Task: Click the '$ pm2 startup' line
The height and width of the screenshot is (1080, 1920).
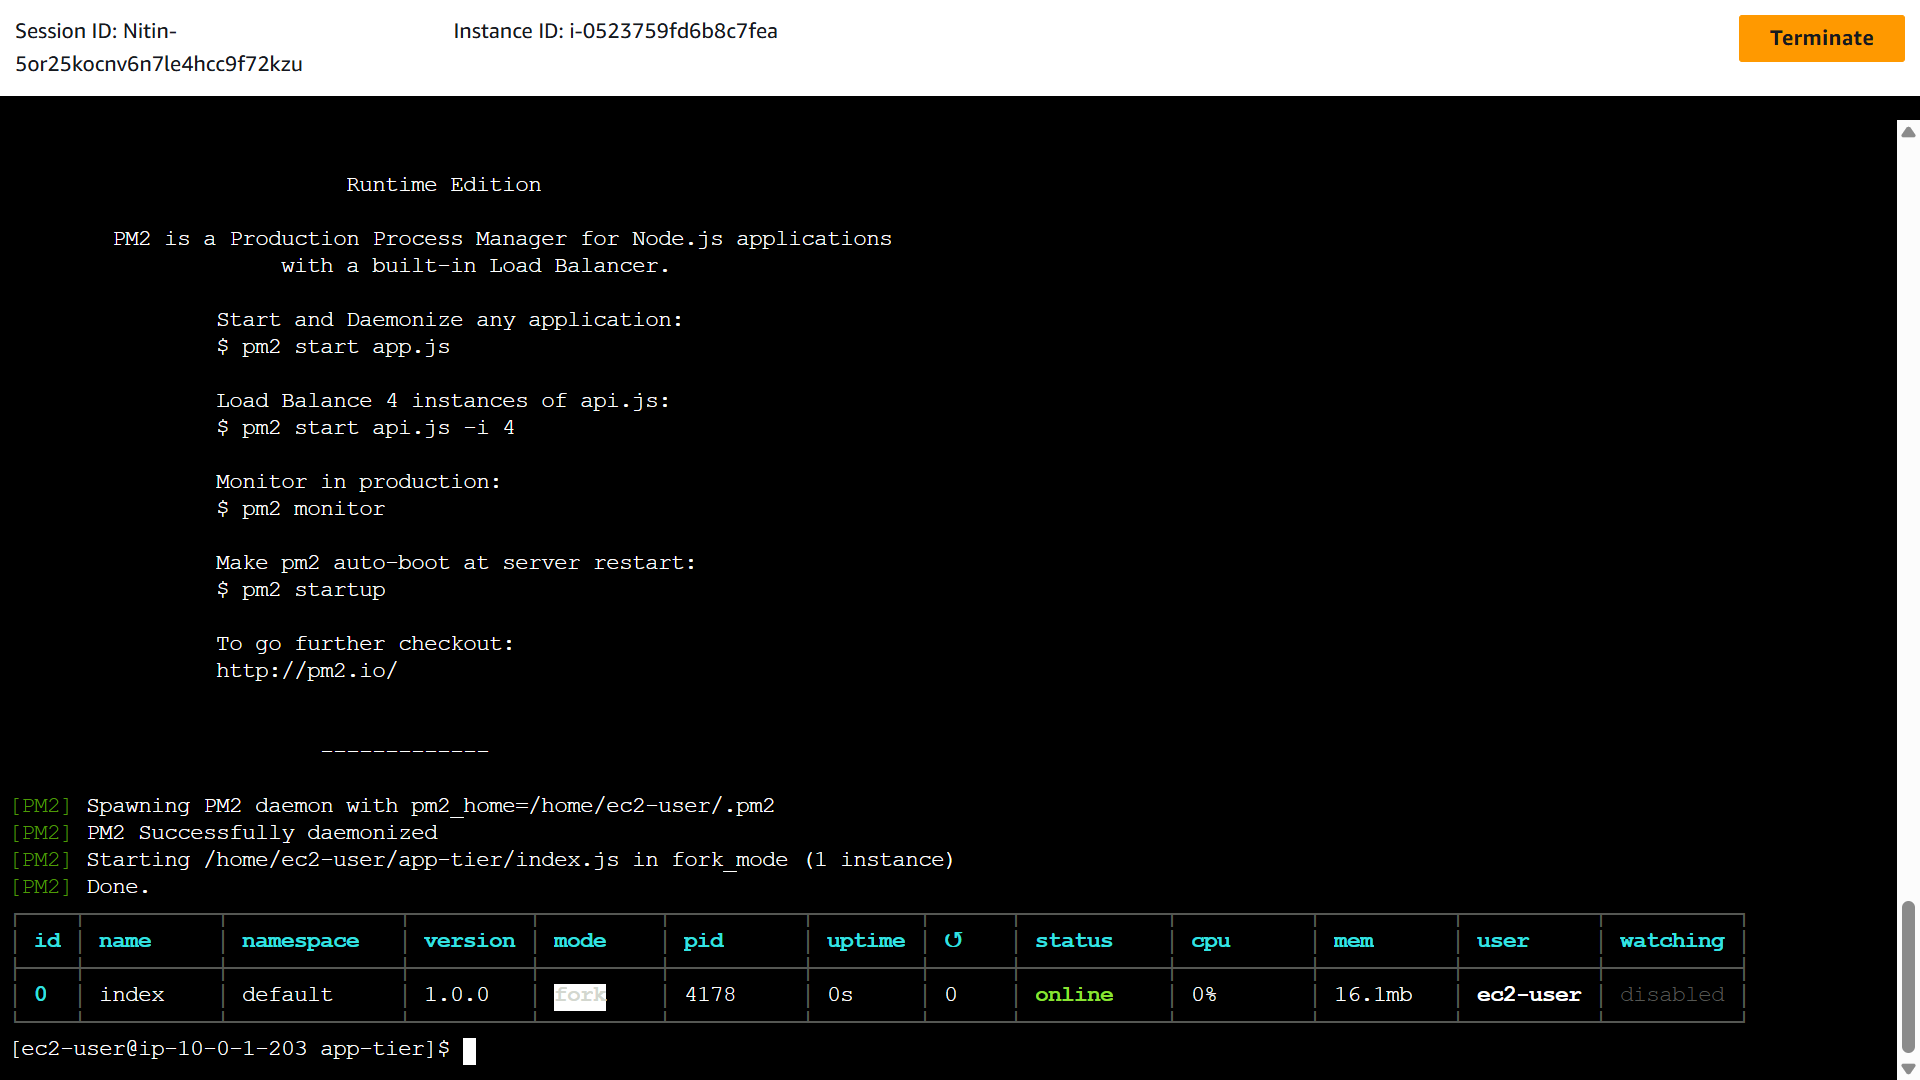Action: (301, 590)
